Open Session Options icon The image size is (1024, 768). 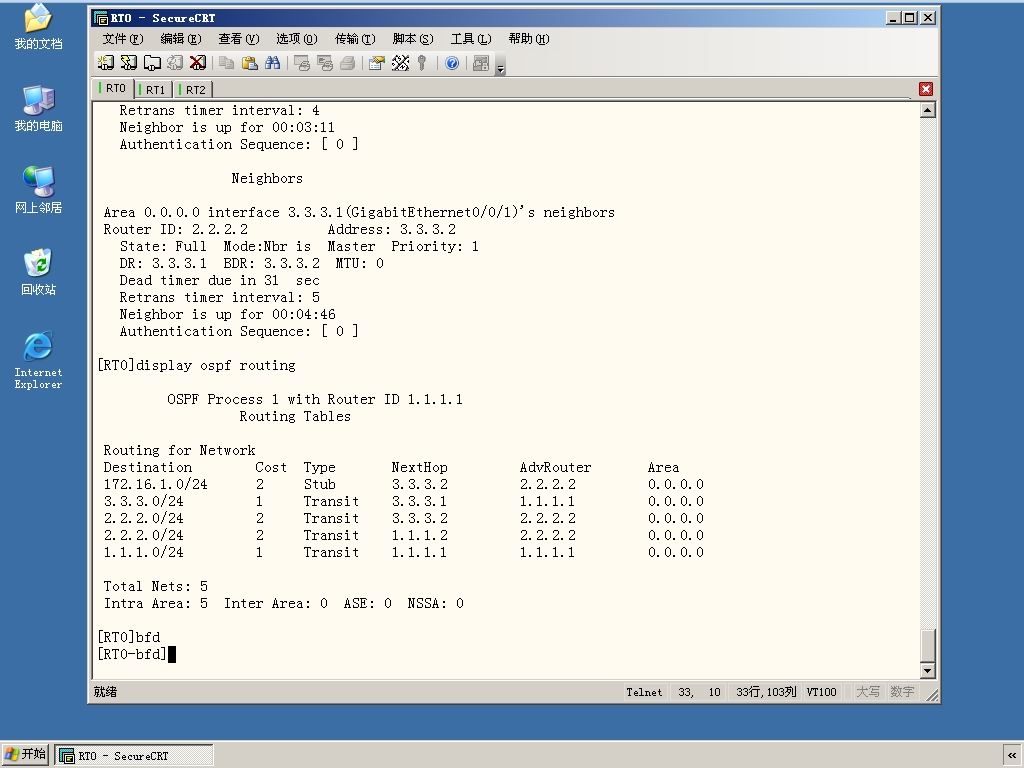point(376,63)
